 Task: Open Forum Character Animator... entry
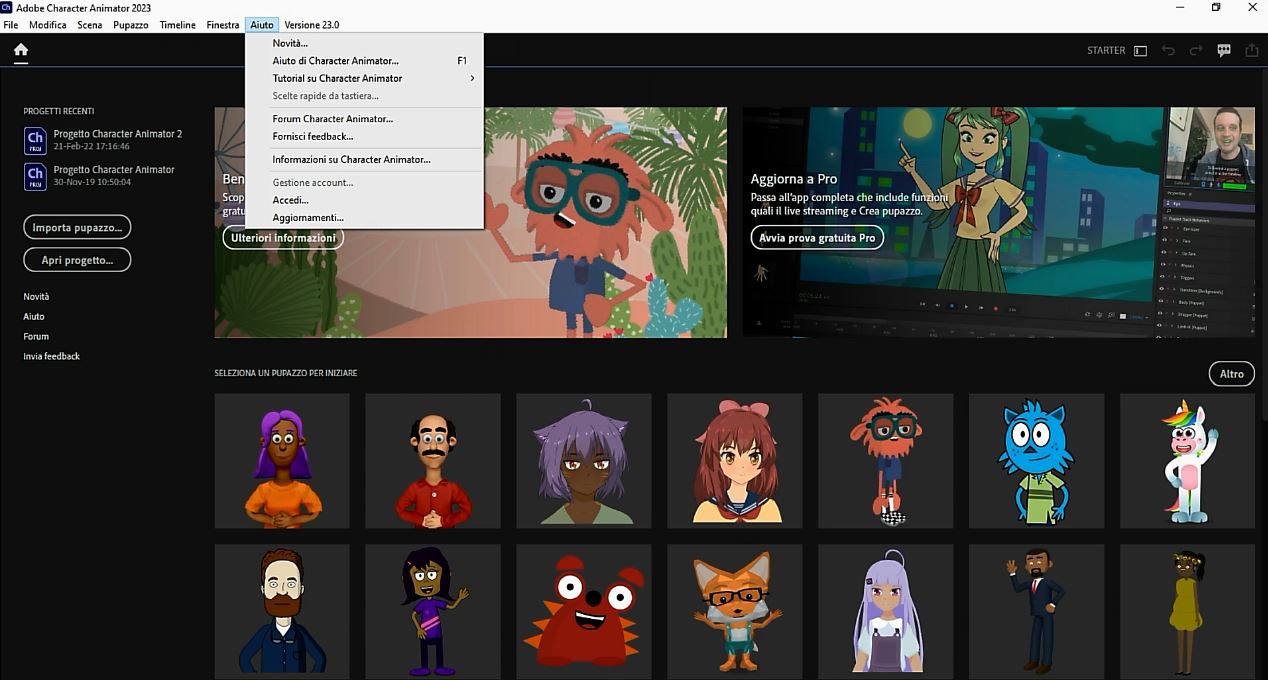pos(364,119)
